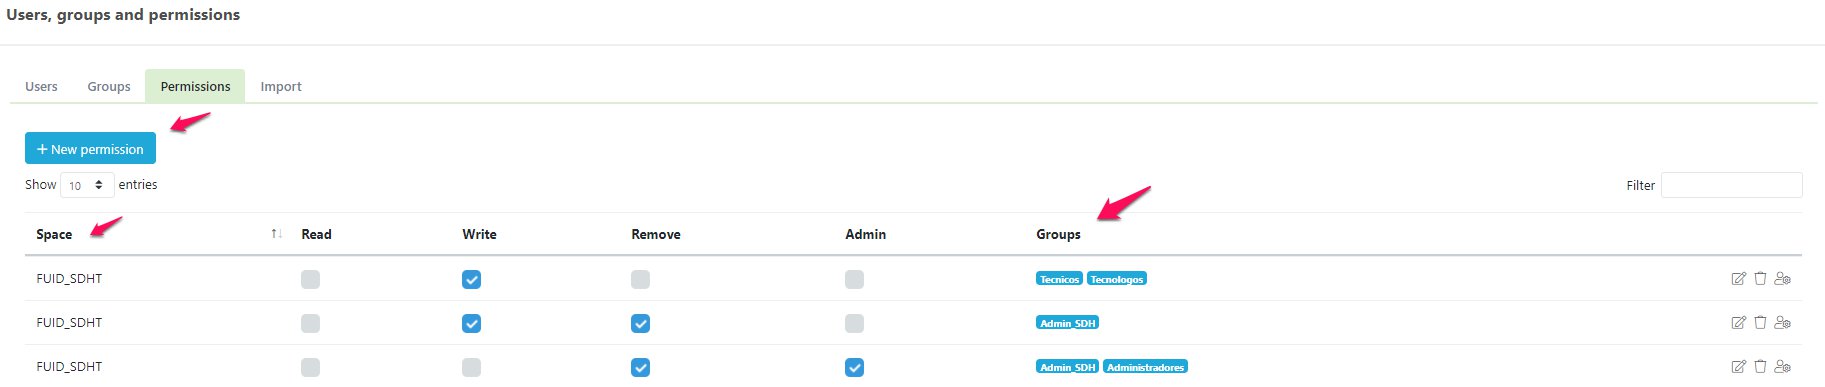1825x387 pixels.
Task: Toggle Write checkbox in first FUID_SDHT row
Action: pos(471,280)
